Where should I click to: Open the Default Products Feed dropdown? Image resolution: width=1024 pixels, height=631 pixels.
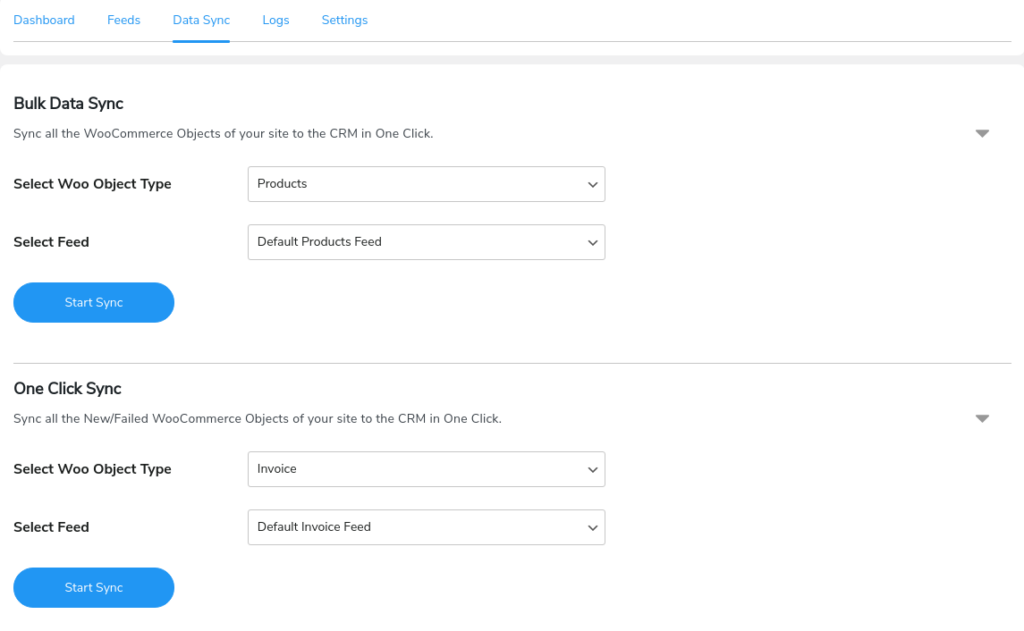pos(426,242)
